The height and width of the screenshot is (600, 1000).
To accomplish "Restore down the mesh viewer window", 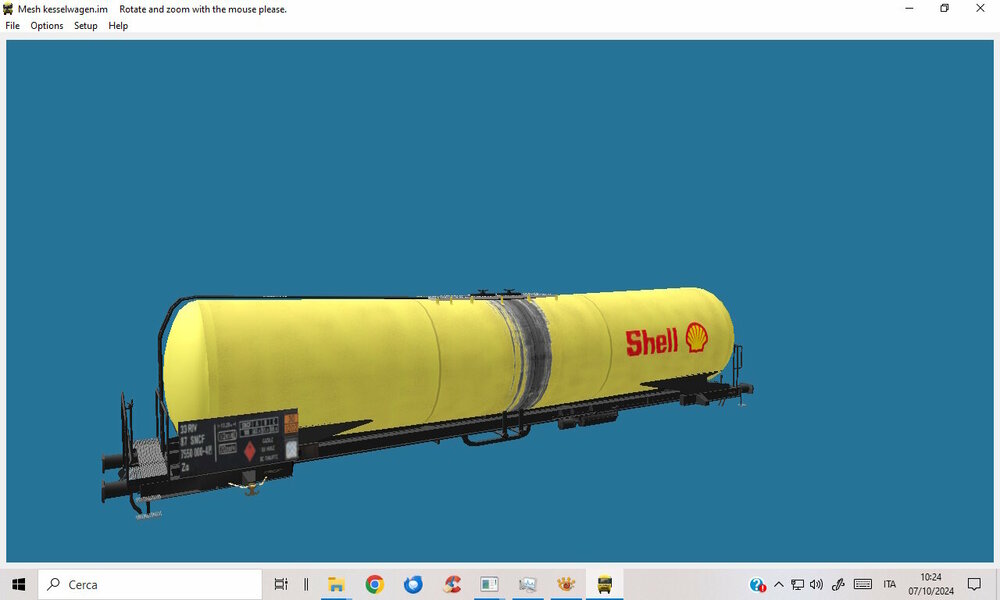I will coord(945,8).
